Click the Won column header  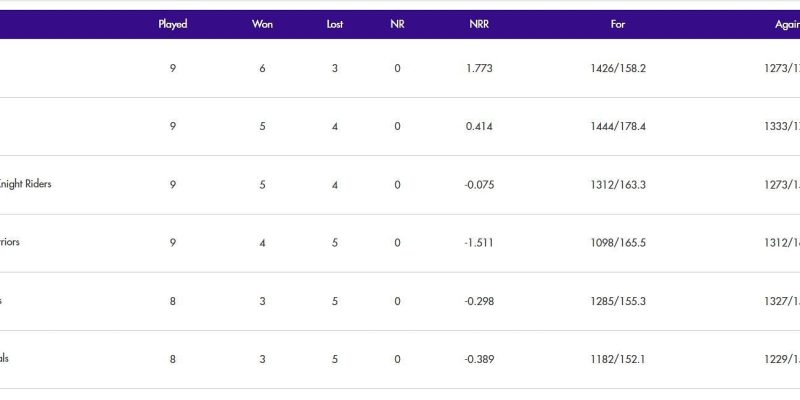coord(262,24)
